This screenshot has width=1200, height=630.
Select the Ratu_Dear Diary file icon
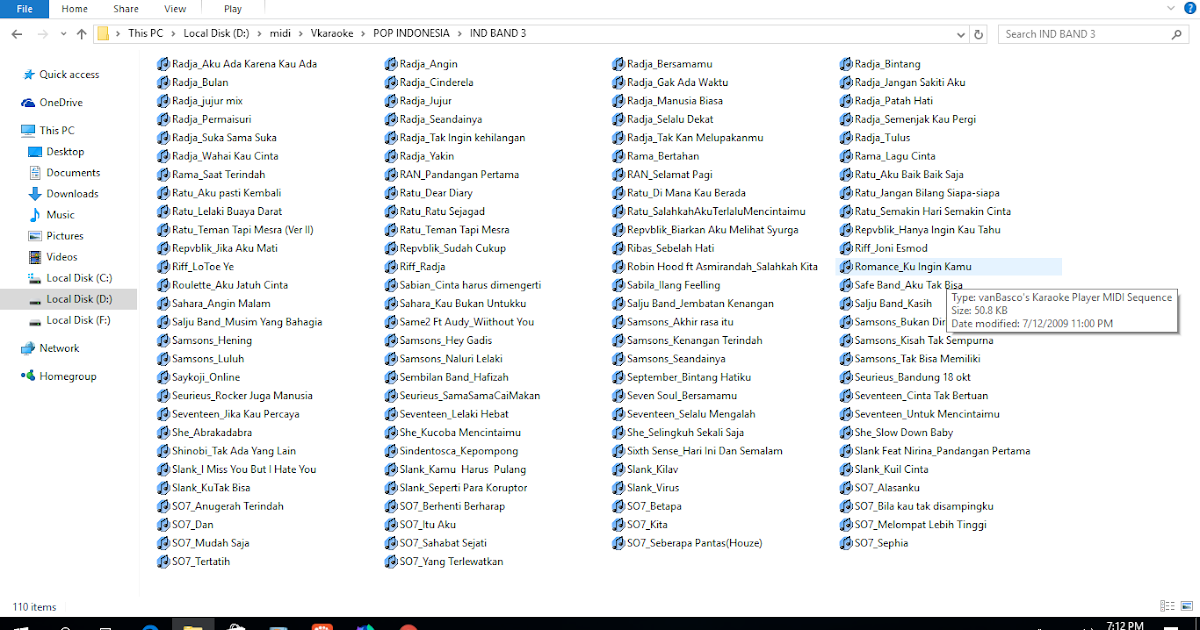391,193
